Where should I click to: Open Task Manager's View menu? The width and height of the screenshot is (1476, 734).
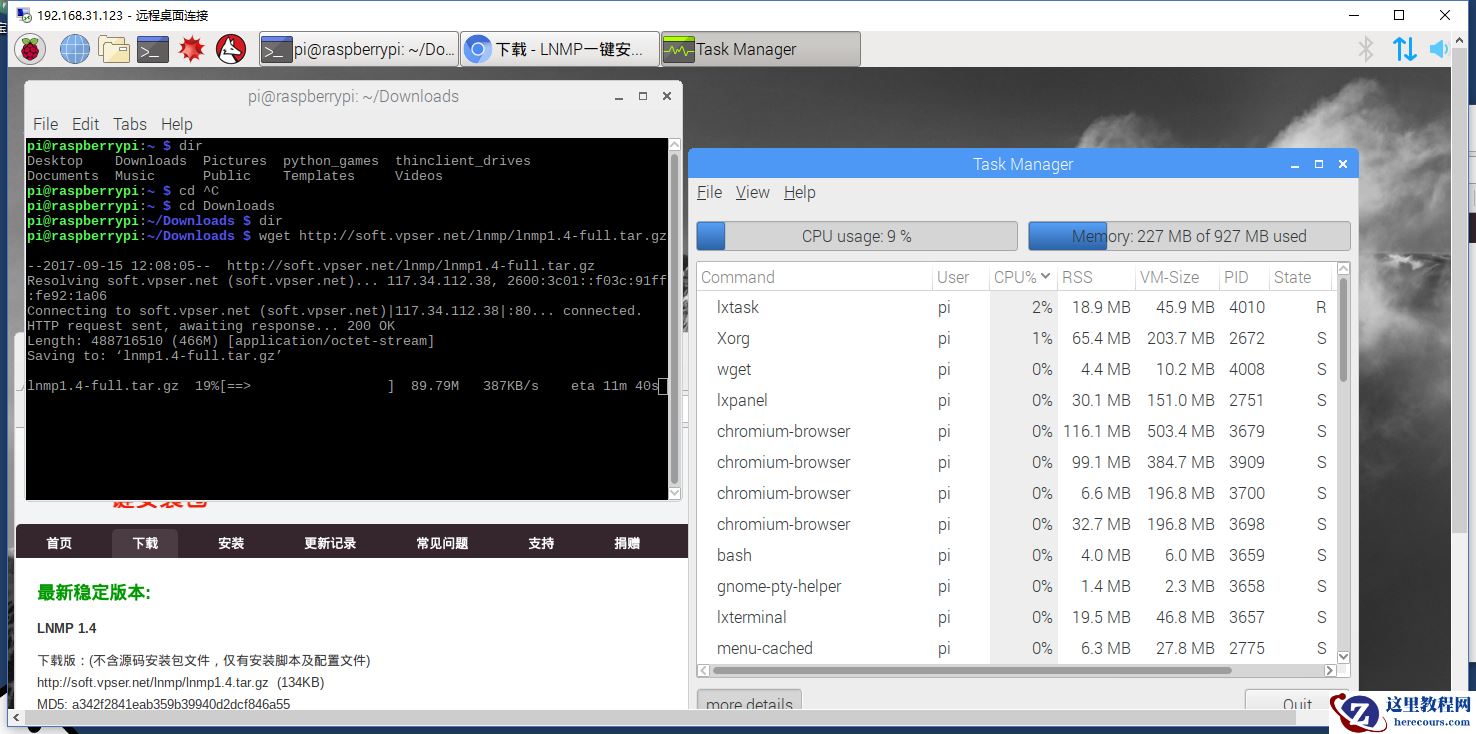coord(753,192)
